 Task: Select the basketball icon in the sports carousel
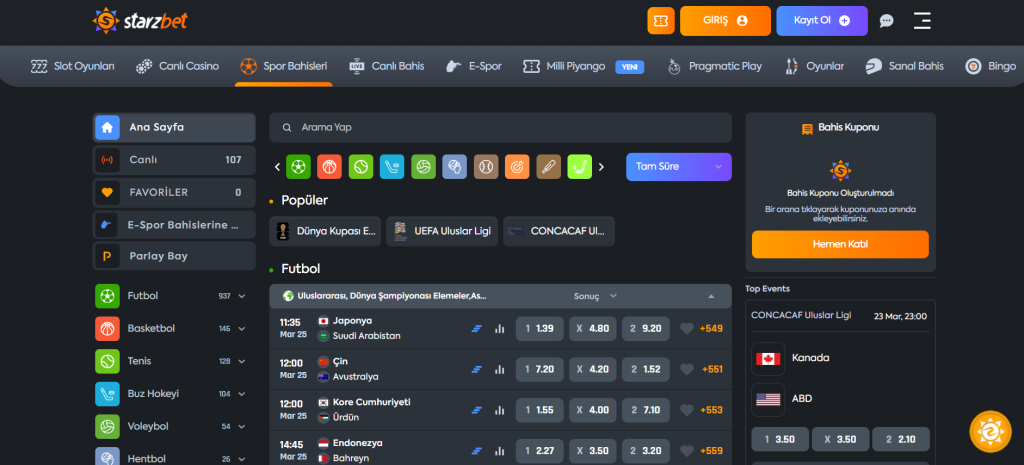click(330, 167)
